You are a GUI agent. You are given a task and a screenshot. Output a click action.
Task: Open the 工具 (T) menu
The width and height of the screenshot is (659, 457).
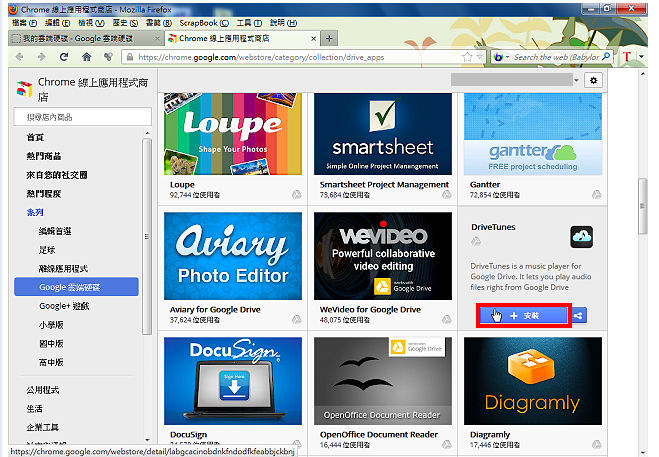[x=249, y=23]
